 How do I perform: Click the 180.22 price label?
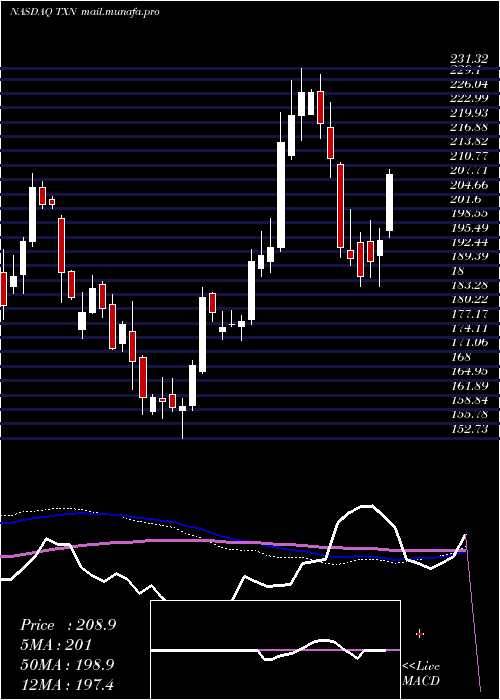pyautogui.click(x=469, y=299)
